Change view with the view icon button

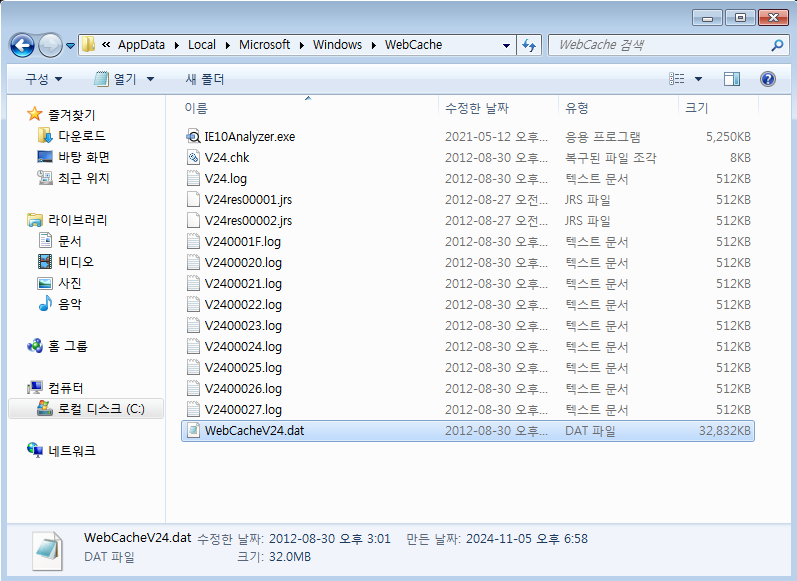tap(677, 79)
